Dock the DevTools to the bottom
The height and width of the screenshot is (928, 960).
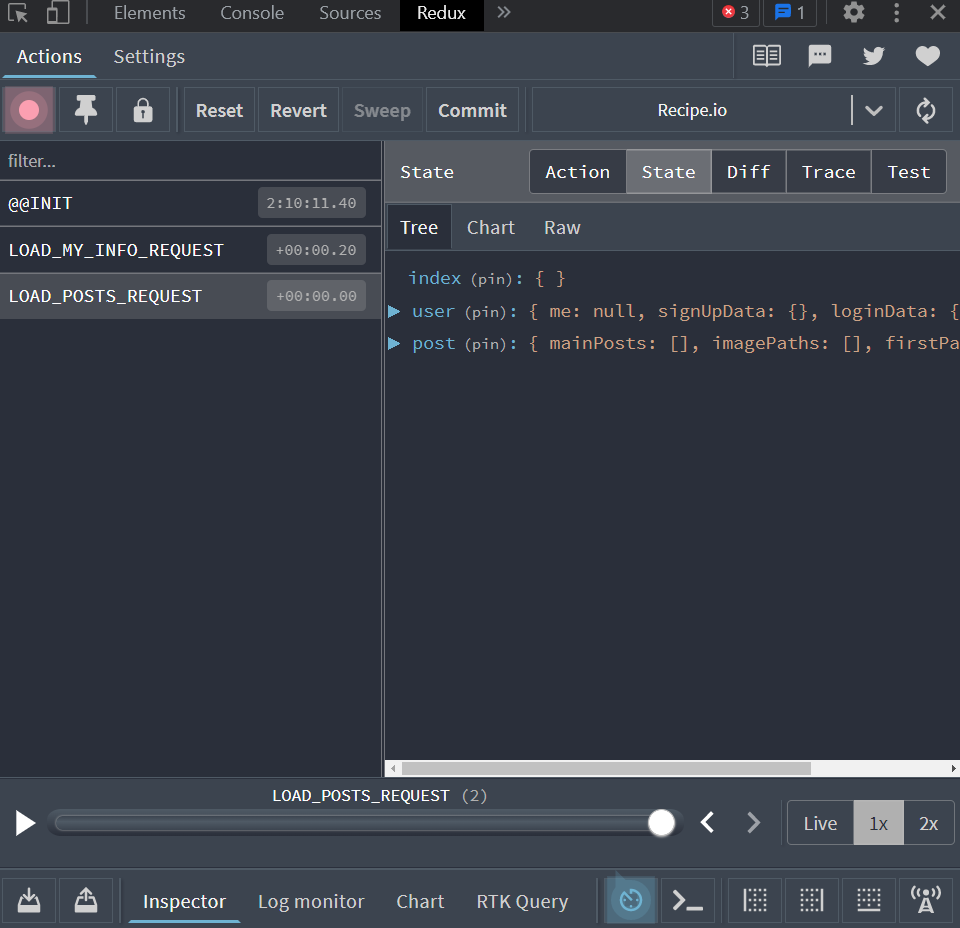868,900
